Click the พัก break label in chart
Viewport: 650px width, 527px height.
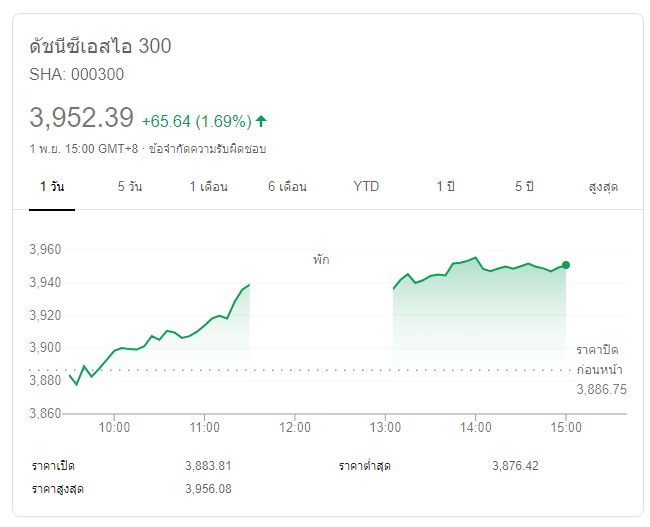pyautogui.click(x=320, y=260)
